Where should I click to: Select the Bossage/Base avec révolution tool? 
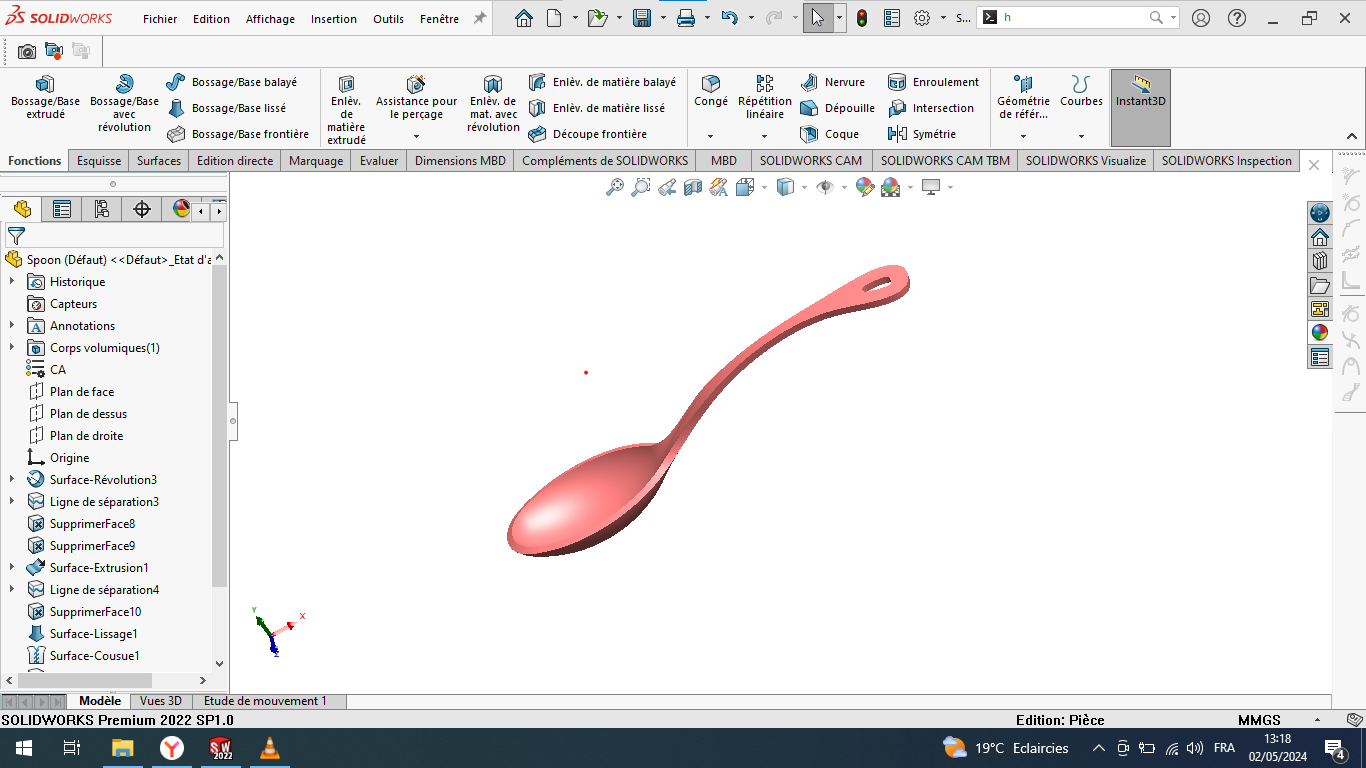pyautogui.click(x=123, y=98)
